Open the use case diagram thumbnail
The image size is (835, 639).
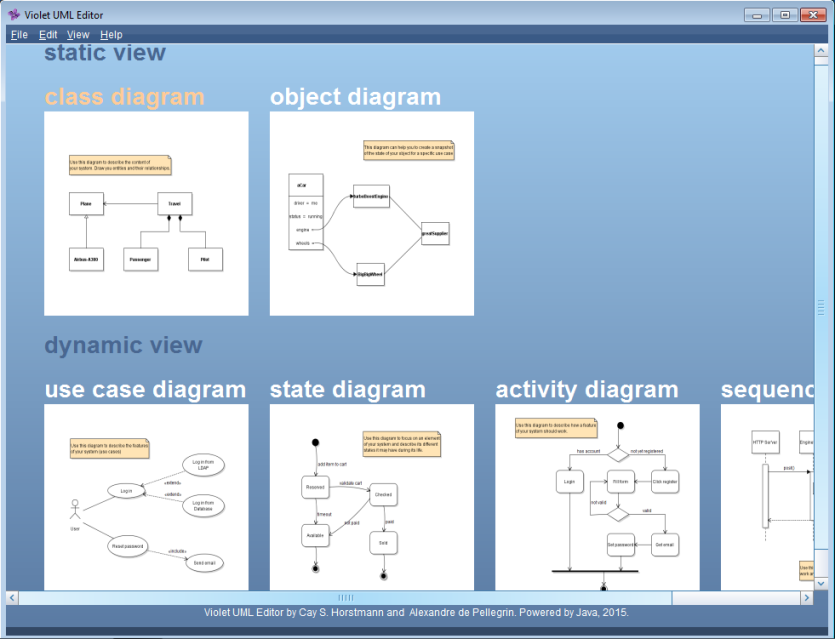click(146, 497)
